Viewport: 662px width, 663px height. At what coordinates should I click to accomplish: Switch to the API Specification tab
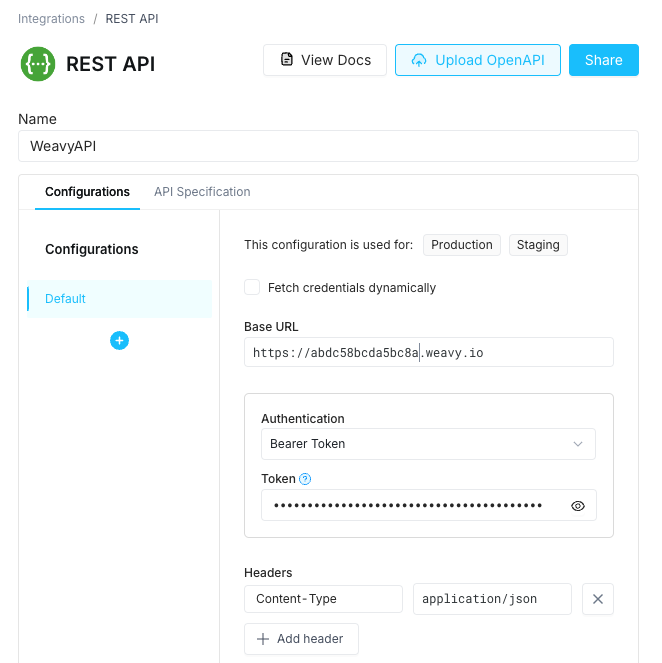[202, 192]
